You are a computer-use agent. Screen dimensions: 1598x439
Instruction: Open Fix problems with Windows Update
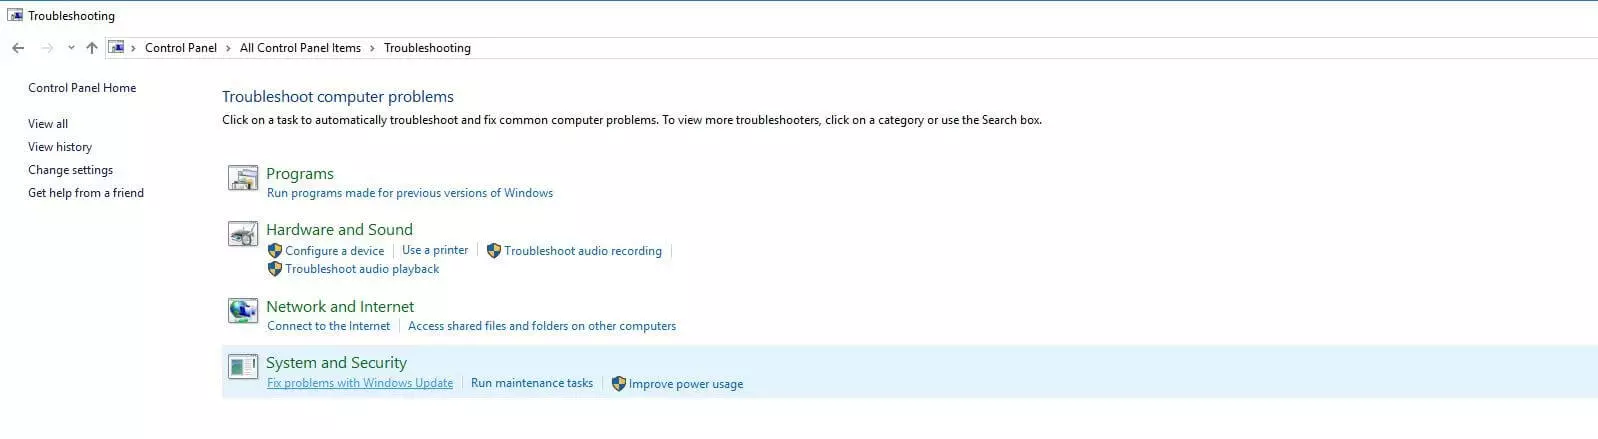[x=360, y=383]
